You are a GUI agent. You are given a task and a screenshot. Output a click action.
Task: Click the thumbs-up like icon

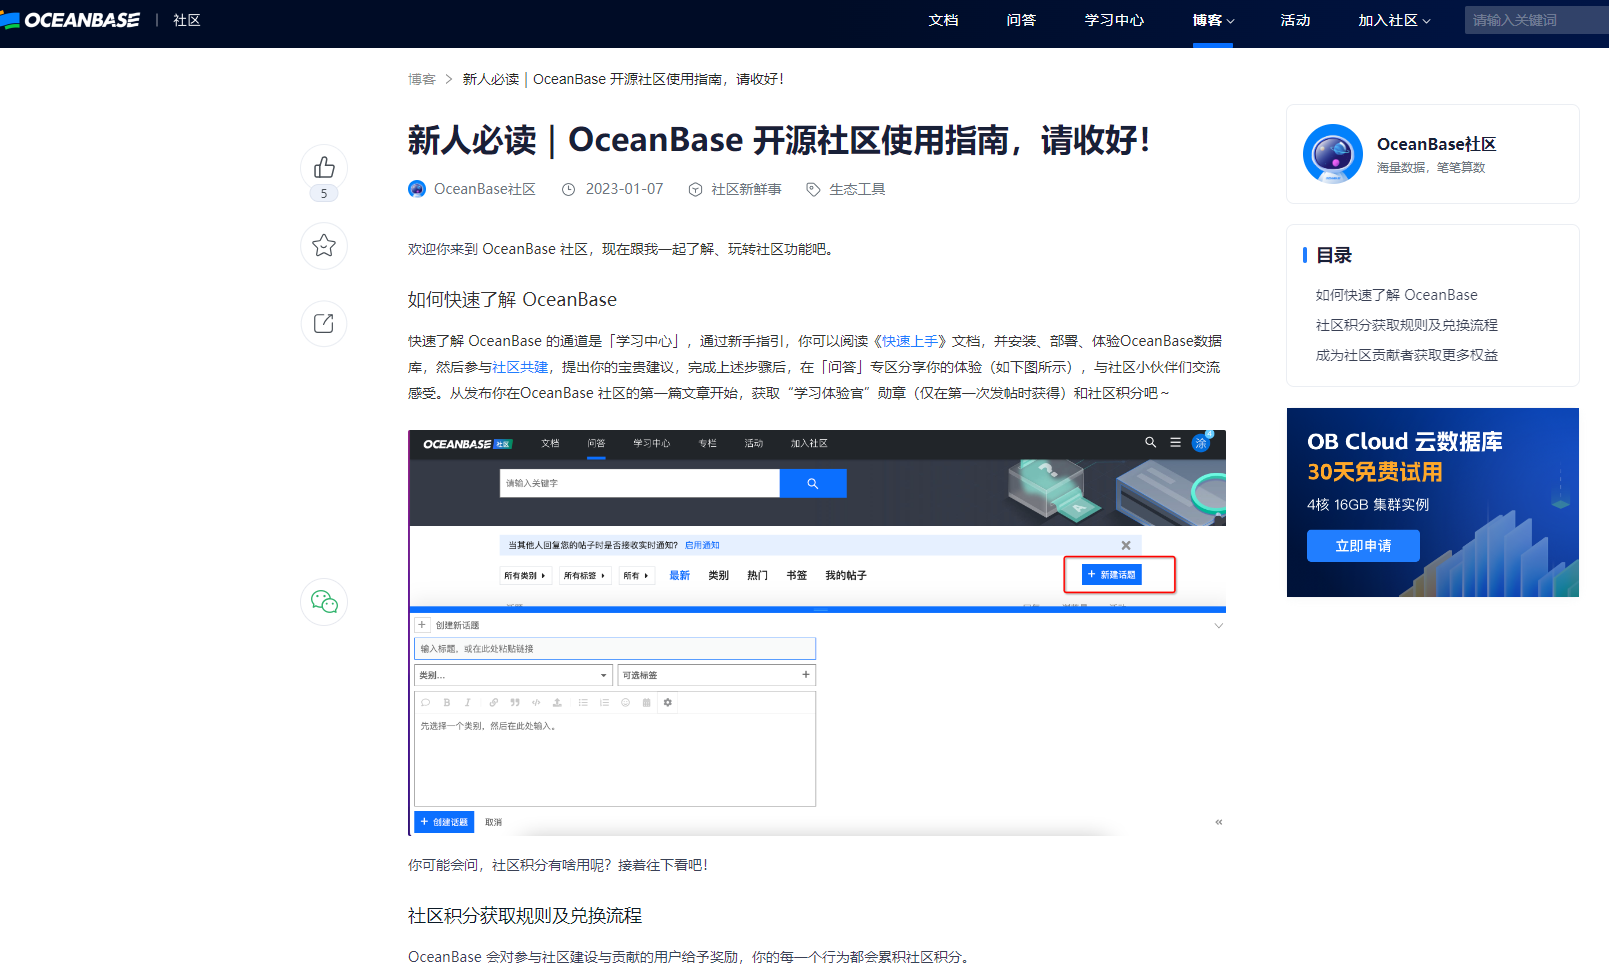[324, 167]
